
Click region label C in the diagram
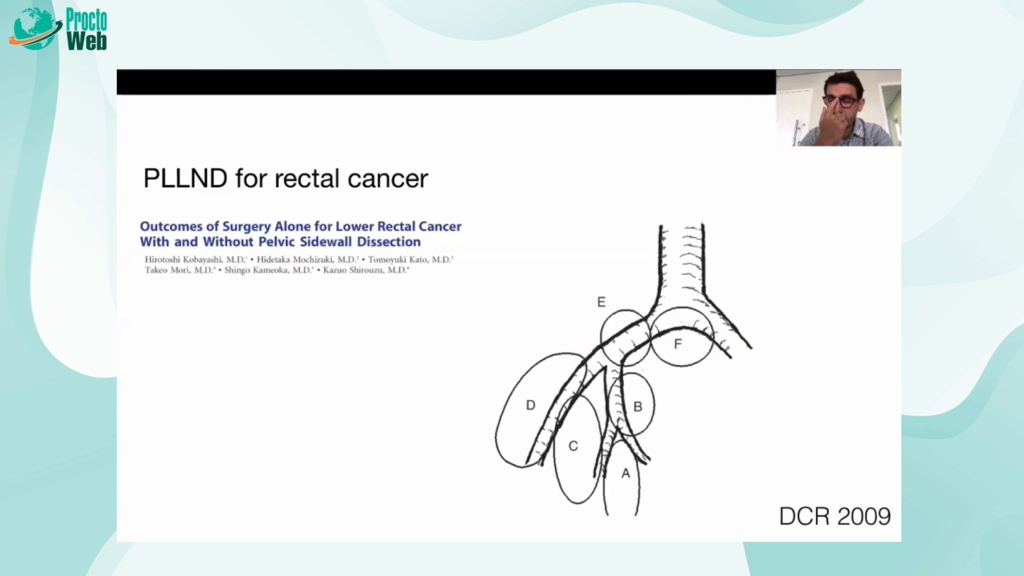pyautogui.click(x=573, y=446)
